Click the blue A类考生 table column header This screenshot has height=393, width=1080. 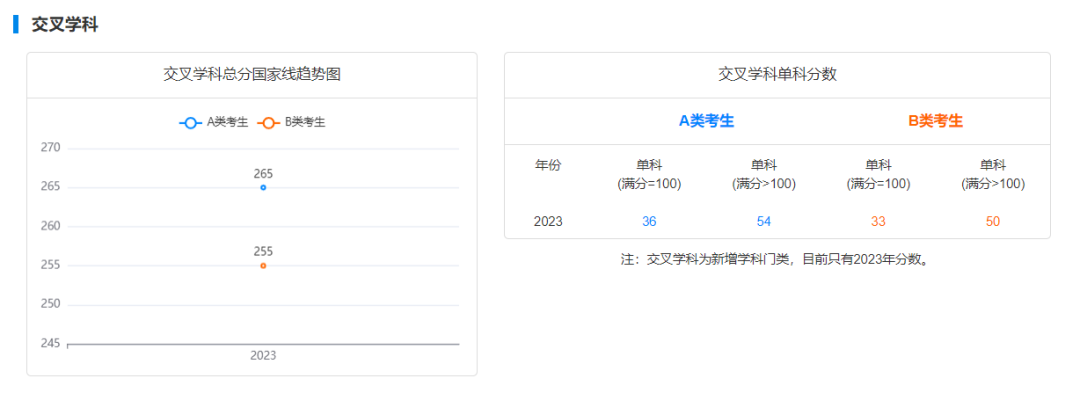(707, 121)
